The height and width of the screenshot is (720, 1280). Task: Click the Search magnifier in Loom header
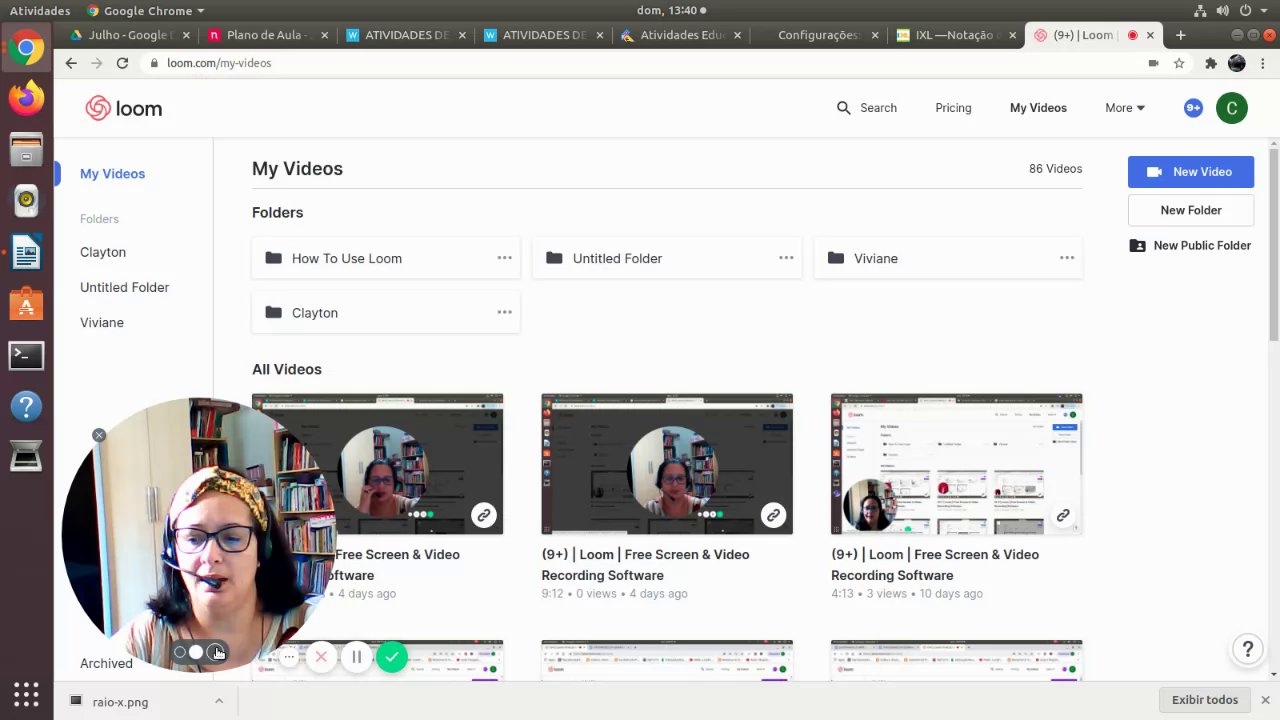pos(844,108)
